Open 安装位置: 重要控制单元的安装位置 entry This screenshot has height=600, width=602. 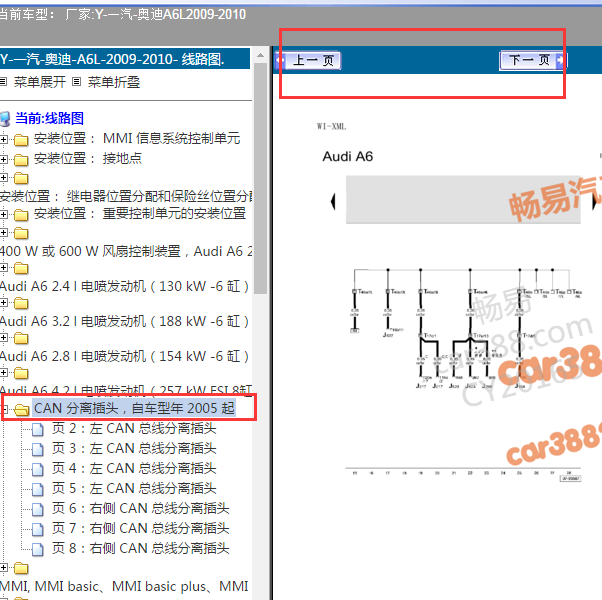pyautogui.click(x=140, y=213)
